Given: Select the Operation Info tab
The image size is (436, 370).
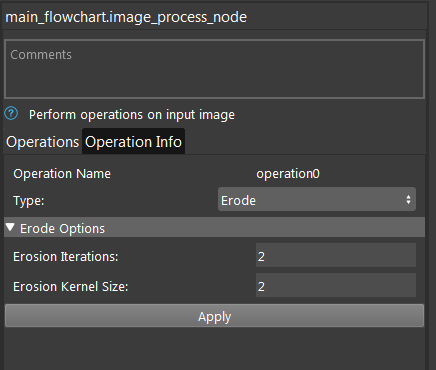Looking at the screenshot, I should click(x=133, y=142).
